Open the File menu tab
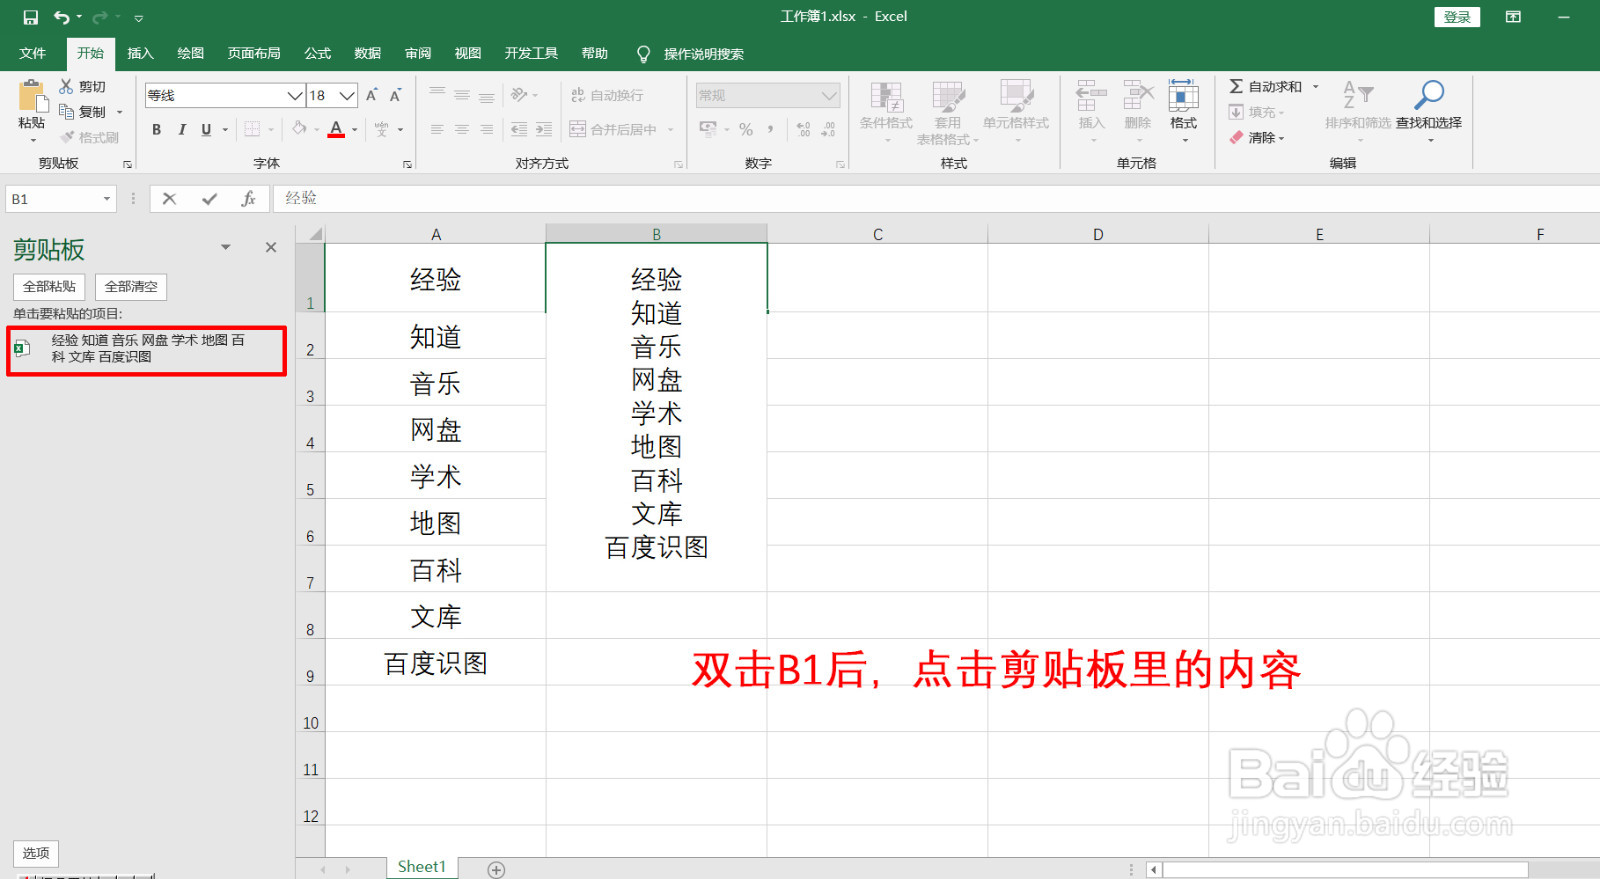This screenshot has width=1600, height=879. [x=32, y=54]
